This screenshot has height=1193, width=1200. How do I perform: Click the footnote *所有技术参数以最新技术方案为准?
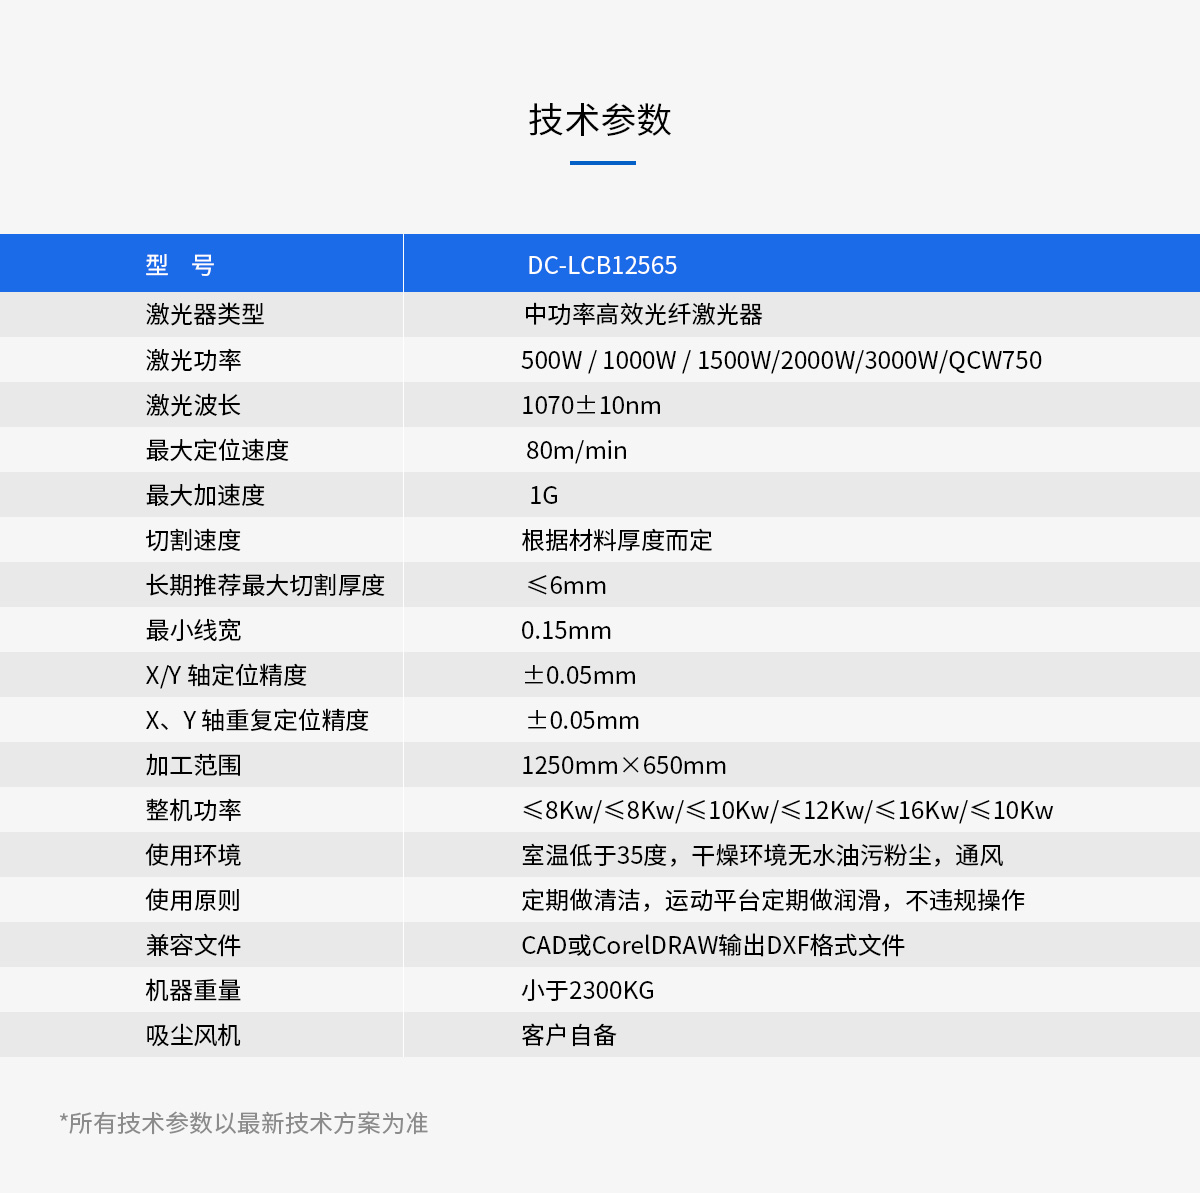tap(244, 1123)
